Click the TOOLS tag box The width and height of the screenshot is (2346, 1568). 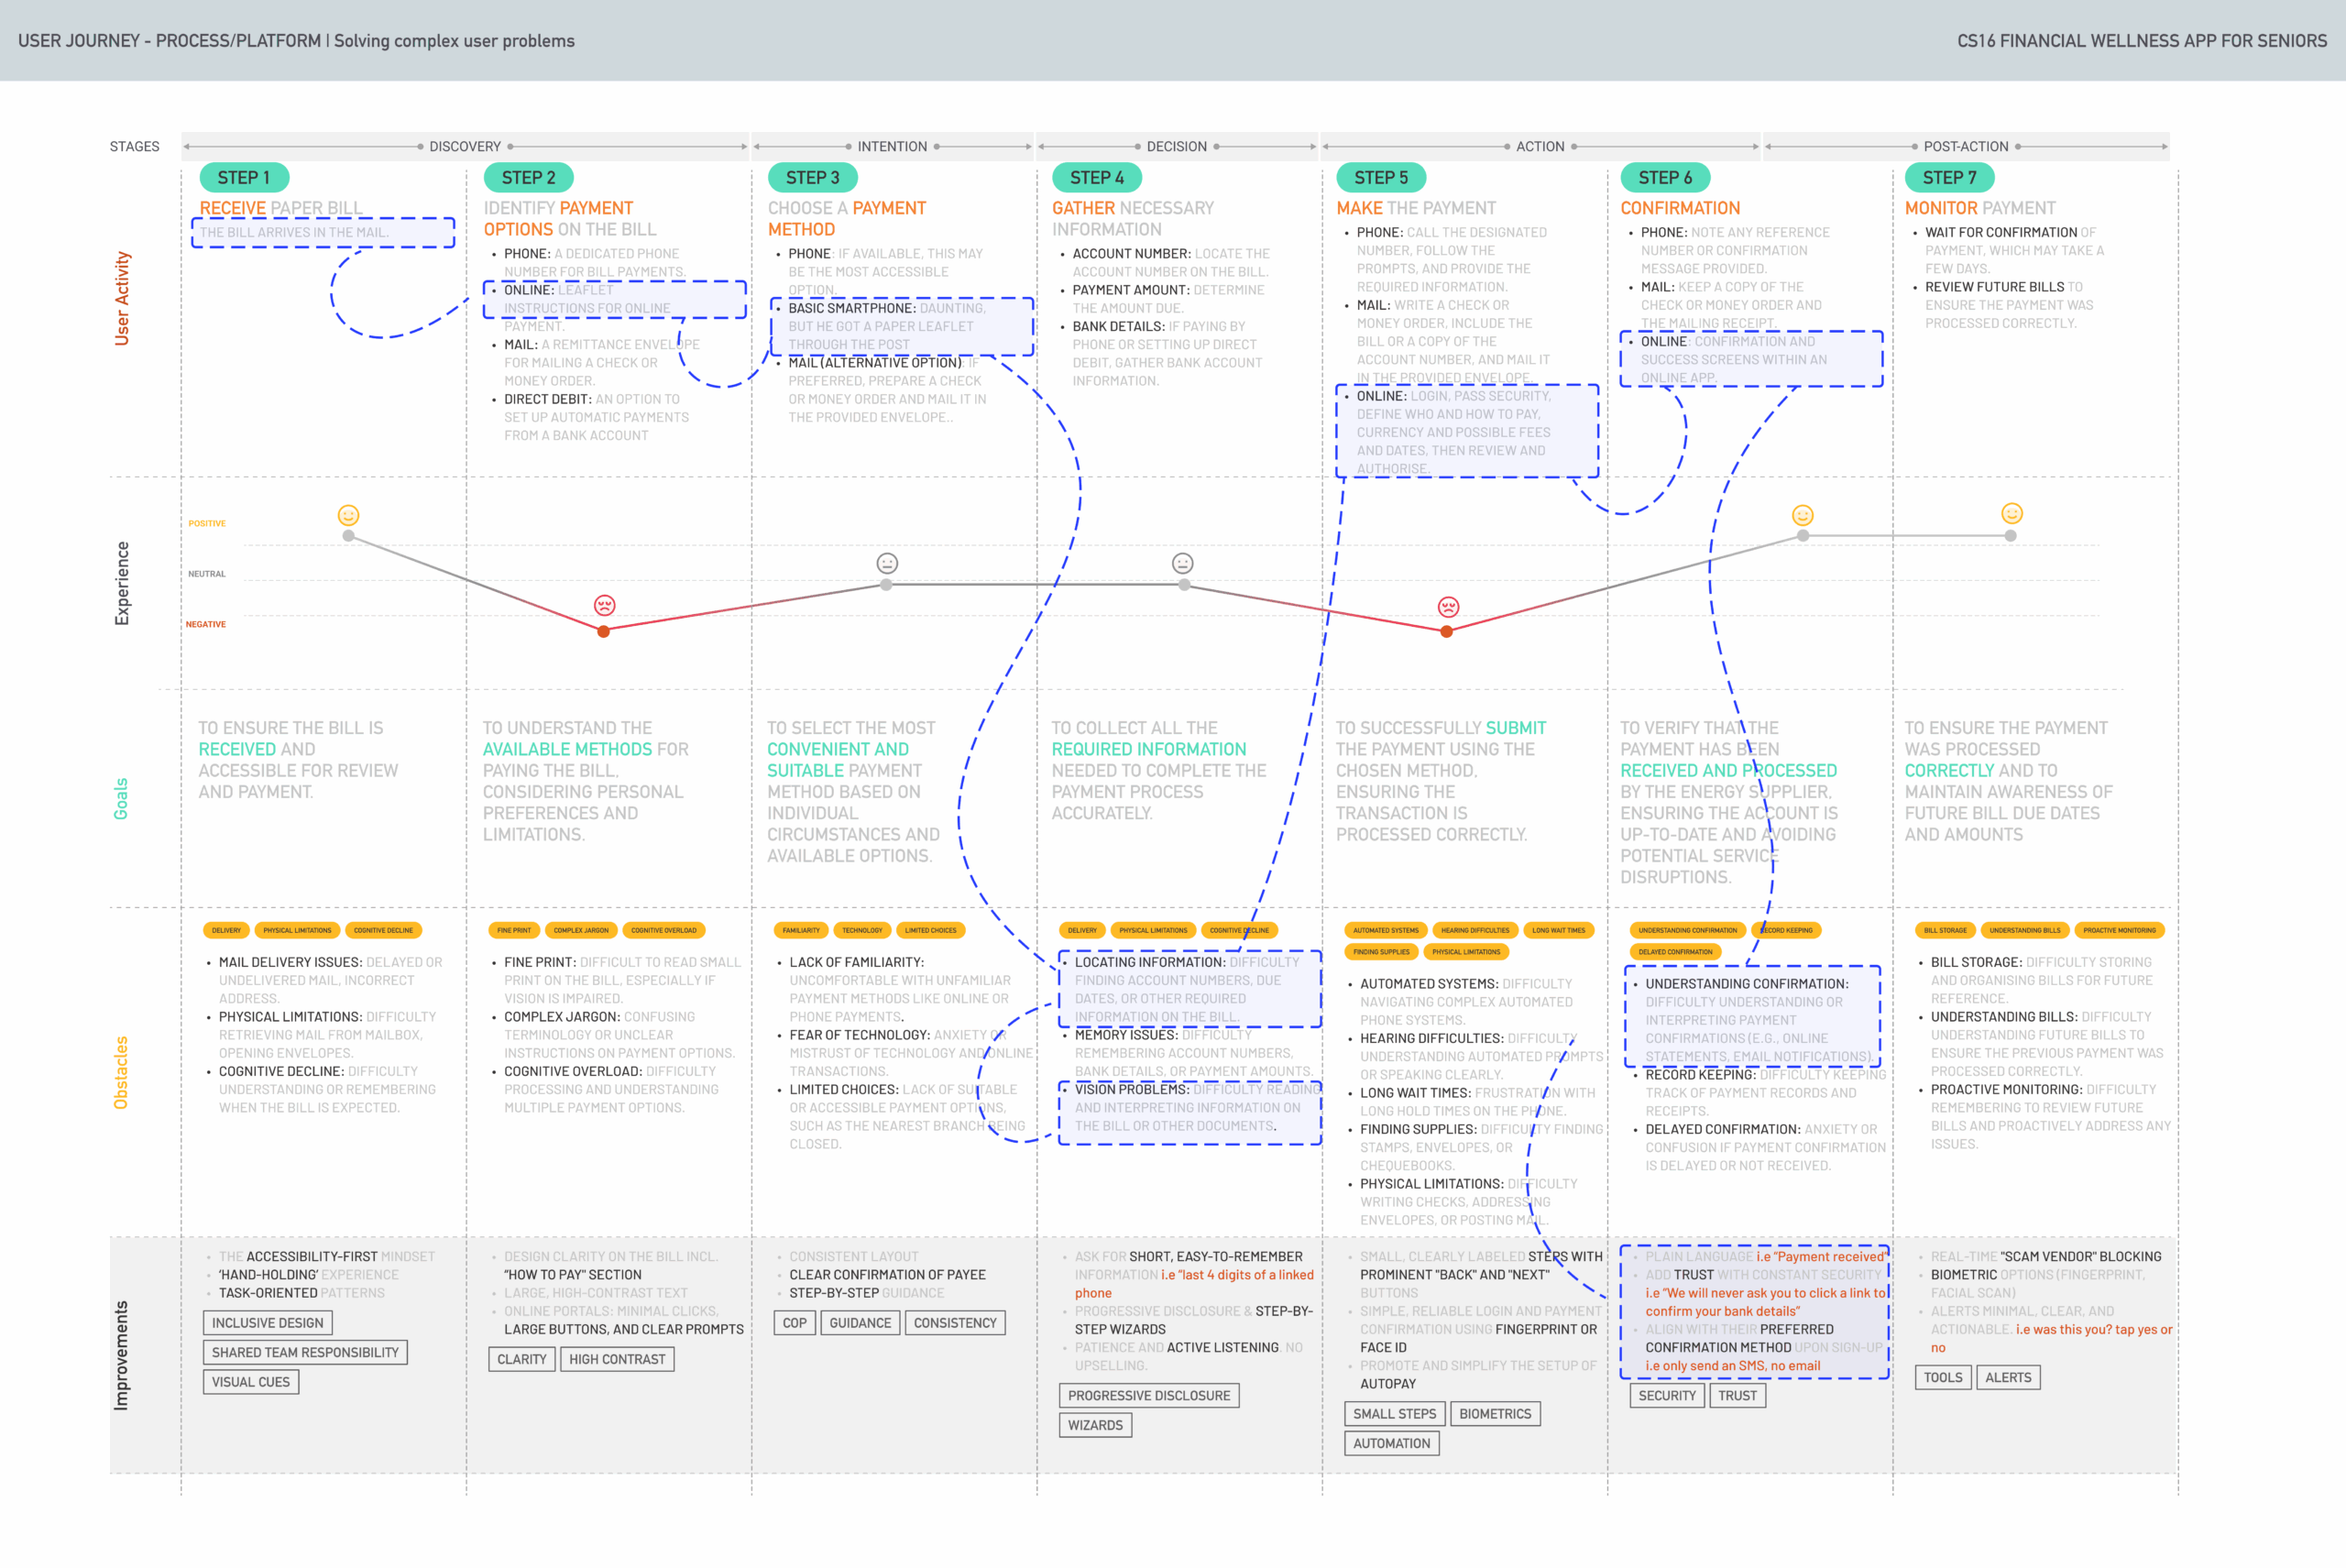pyautogui.click(x=1943, y=1377)
